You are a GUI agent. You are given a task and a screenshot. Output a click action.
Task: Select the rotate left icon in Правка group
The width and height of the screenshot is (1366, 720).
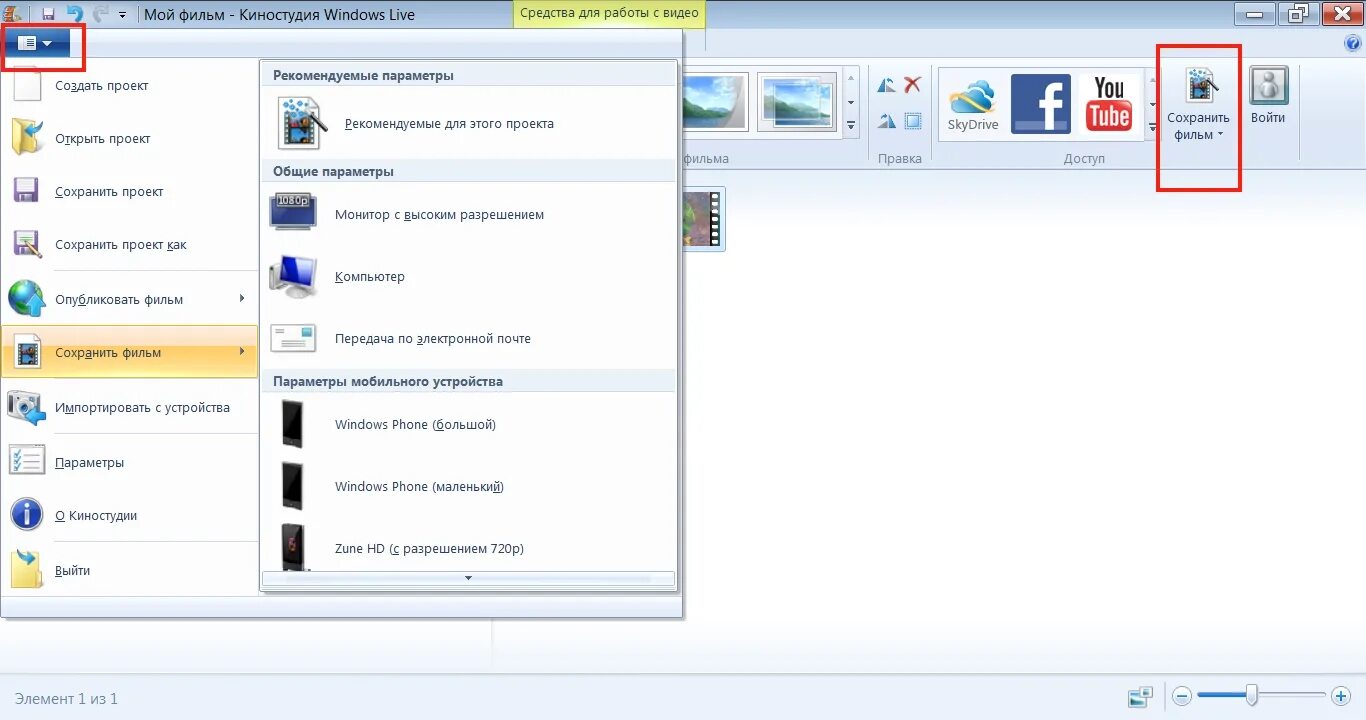coord(887,84)
